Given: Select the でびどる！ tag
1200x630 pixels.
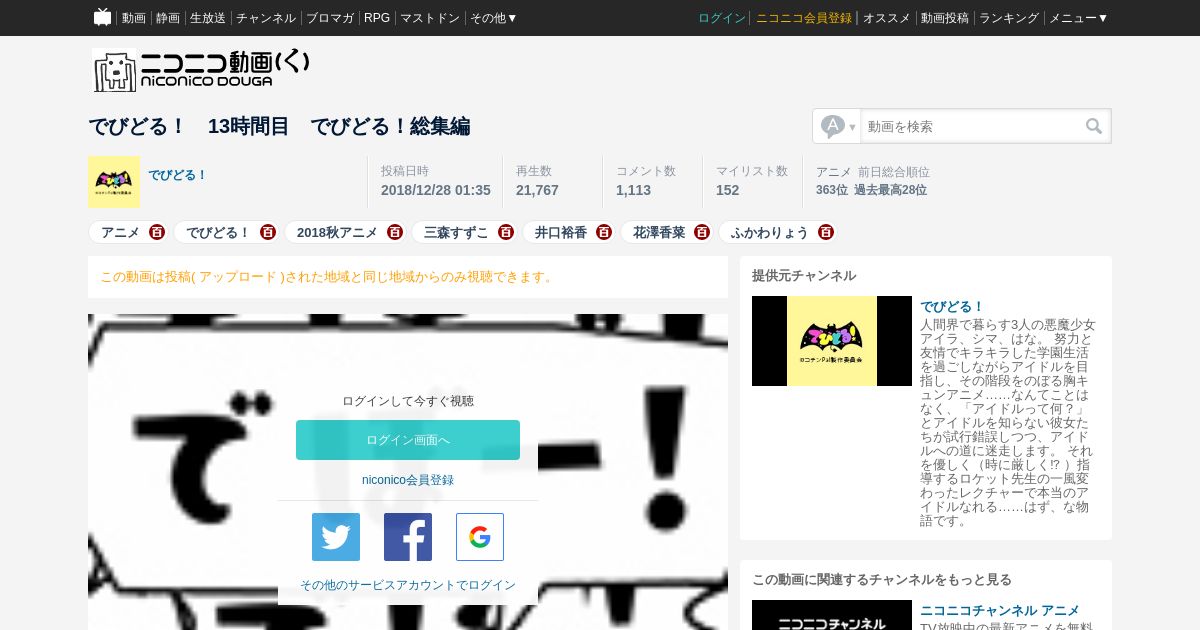Looking at the screenshot, I should [x=218, y=232].
